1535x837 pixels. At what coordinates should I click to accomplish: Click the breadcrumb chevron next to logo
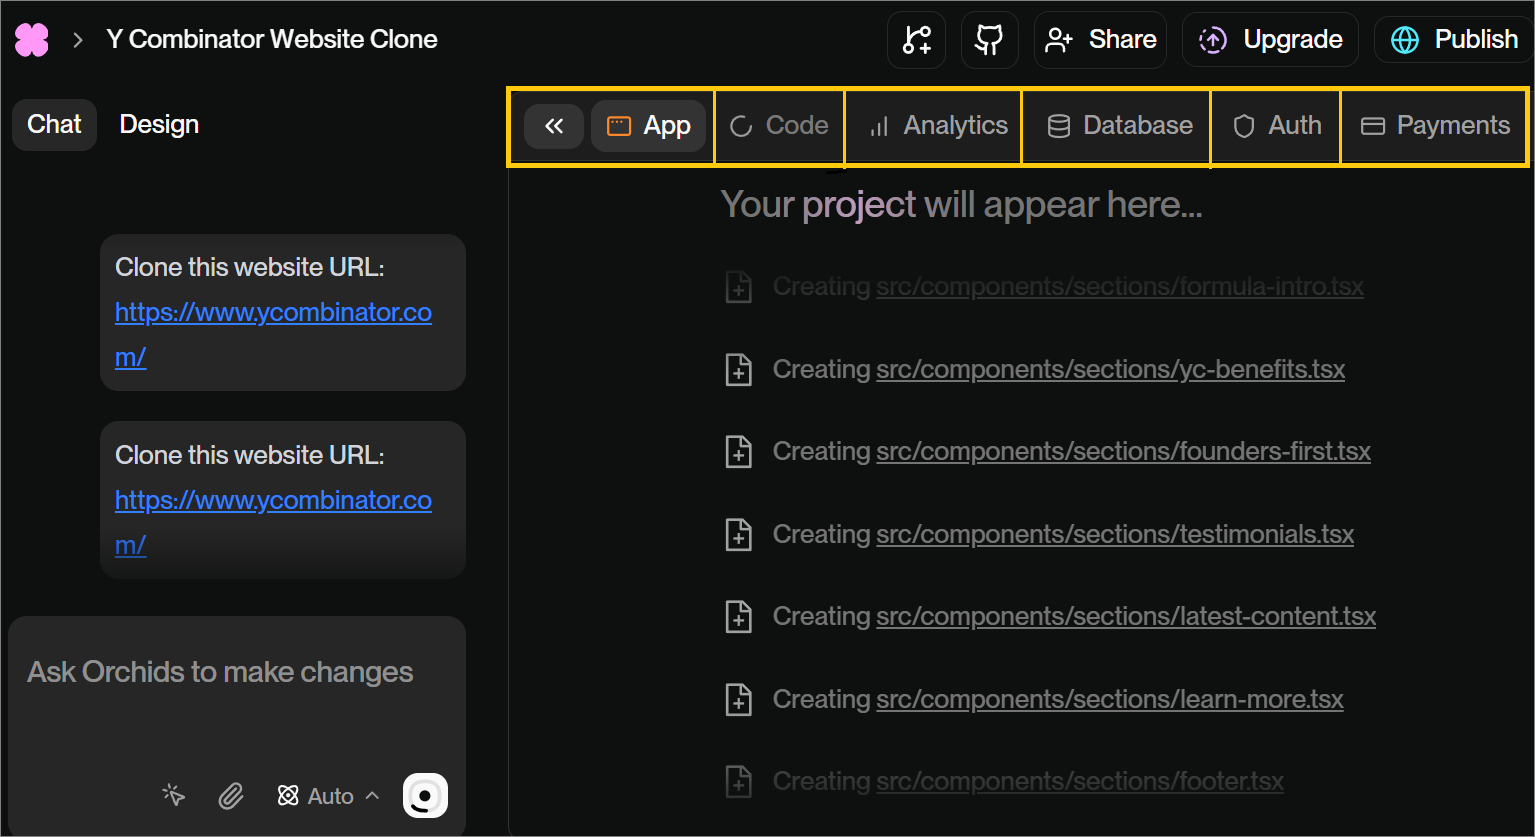click(77, 40)
